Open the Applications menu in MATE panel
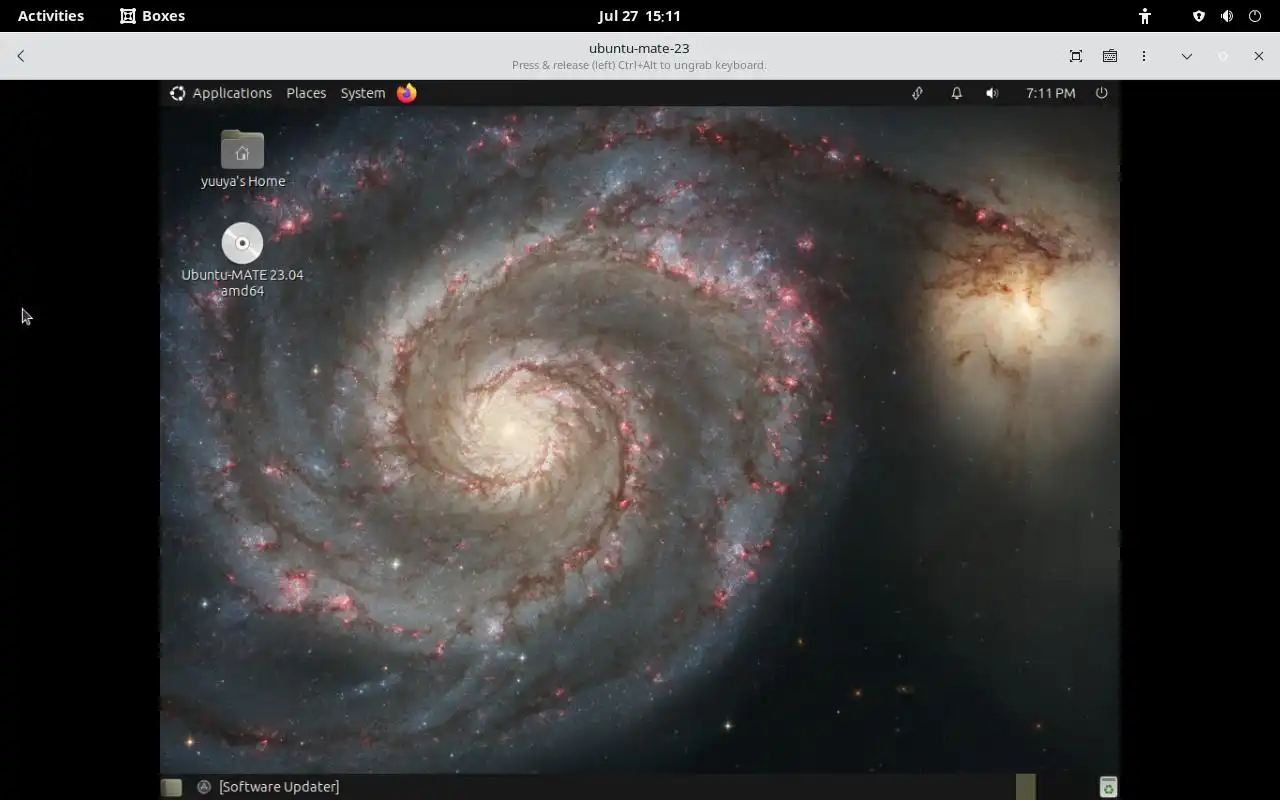 pos(220,93)
